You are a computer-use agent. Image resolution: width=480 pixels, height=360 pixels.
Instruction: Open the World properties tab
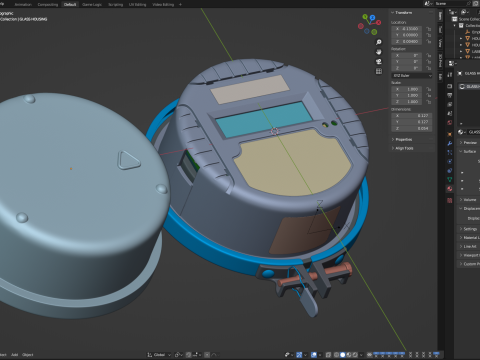point(450,122)
